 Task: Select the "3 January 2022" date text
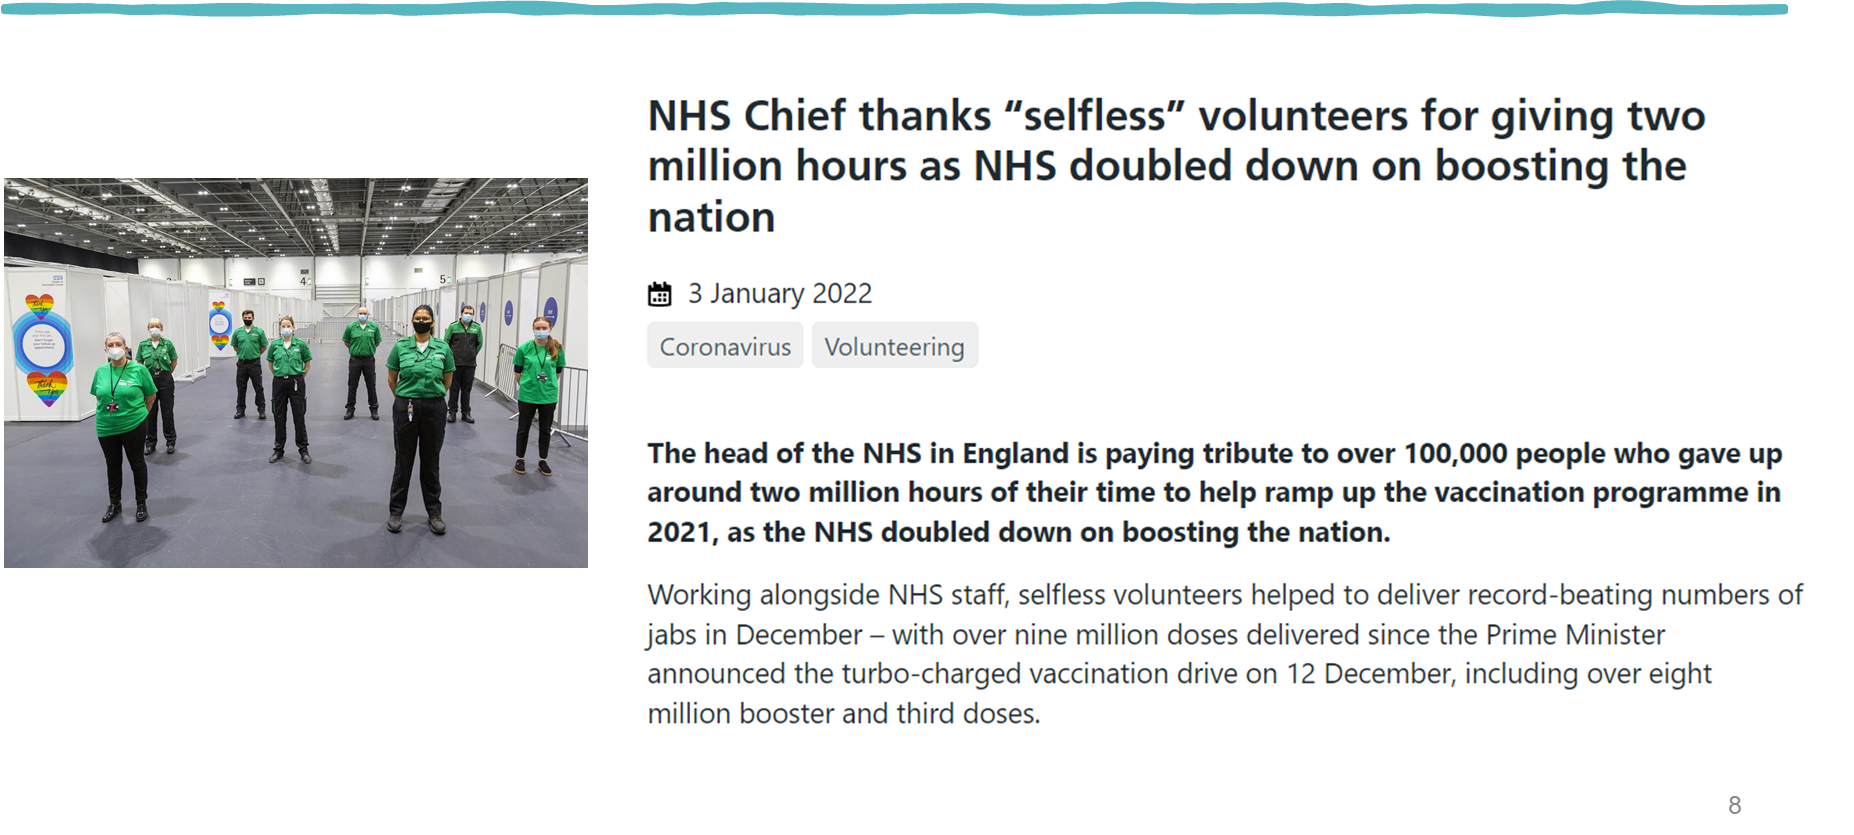click(780, 293)
